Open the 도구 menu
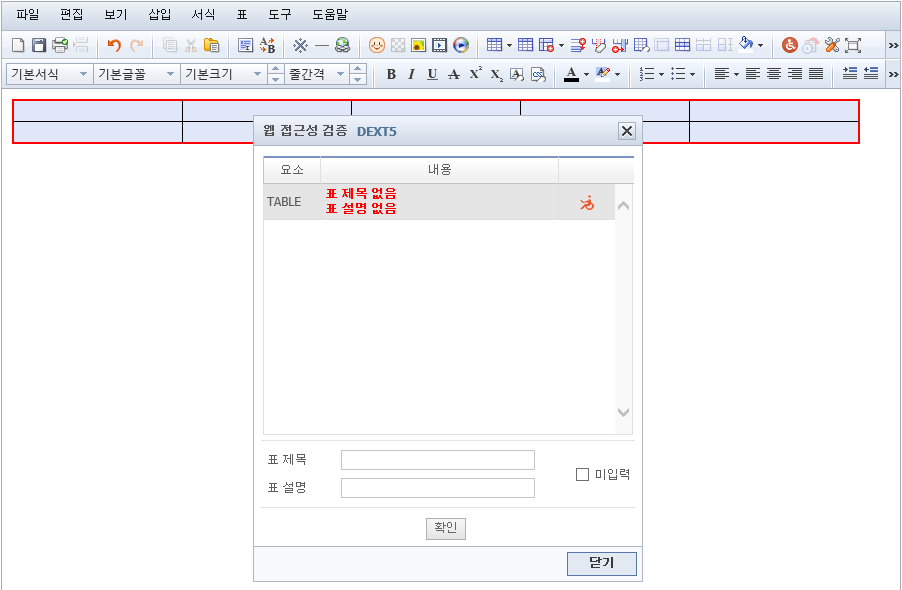The height and width of the screenshot is (590, 902). point(280,15)
